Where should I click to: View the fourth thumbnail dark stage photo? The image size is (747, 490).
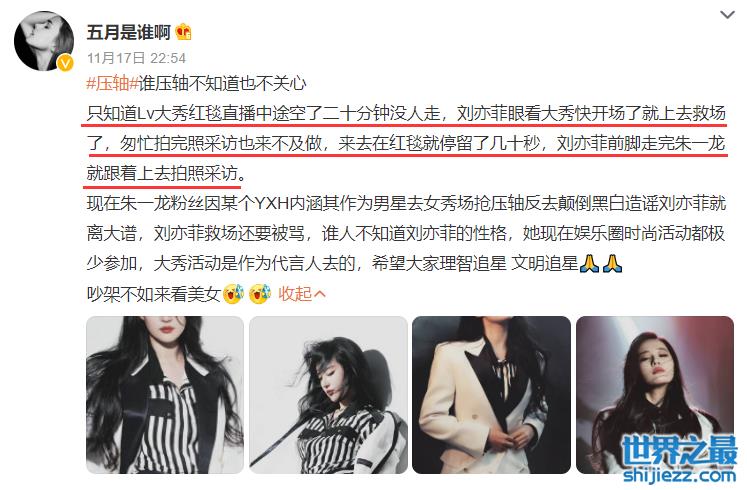tap(655, 395)
